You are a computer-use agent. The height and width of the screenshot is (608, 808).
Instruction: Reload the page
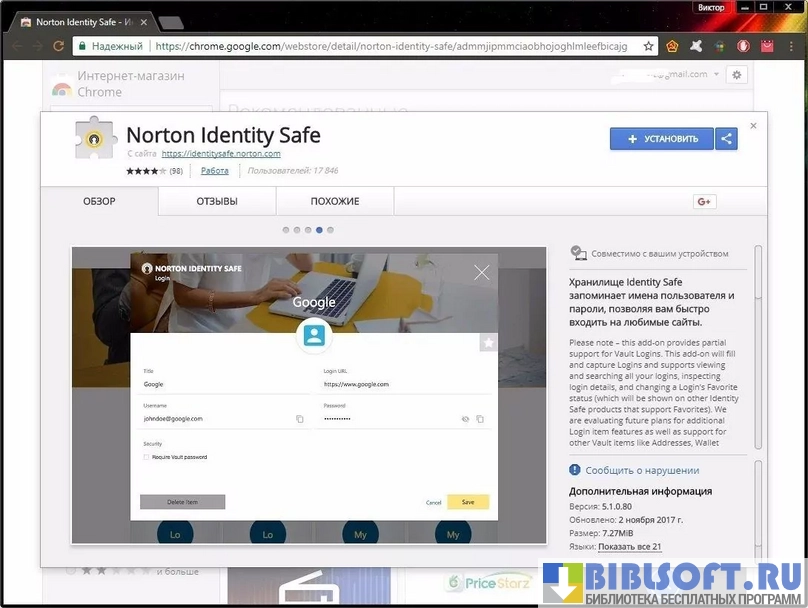59,46
